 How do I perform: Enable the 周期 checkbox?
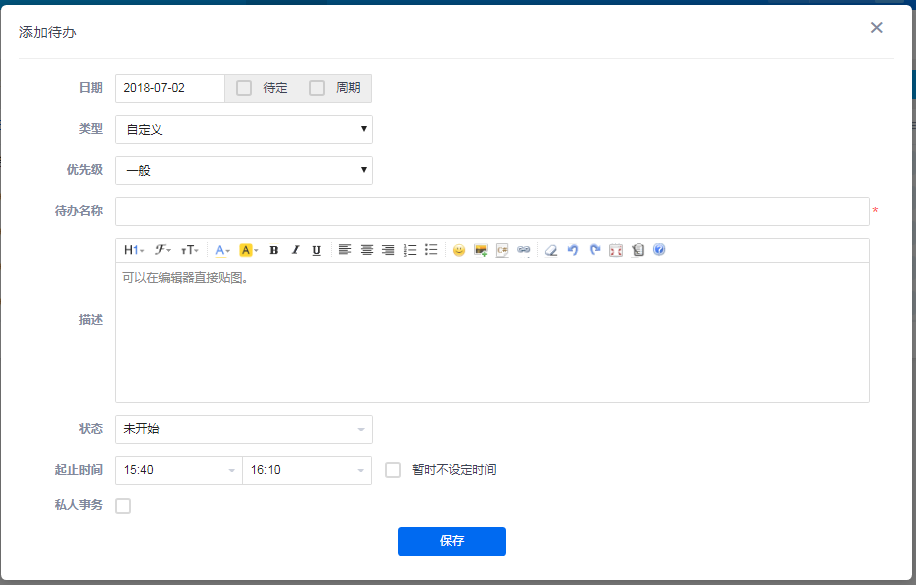[x=317, y=88]
